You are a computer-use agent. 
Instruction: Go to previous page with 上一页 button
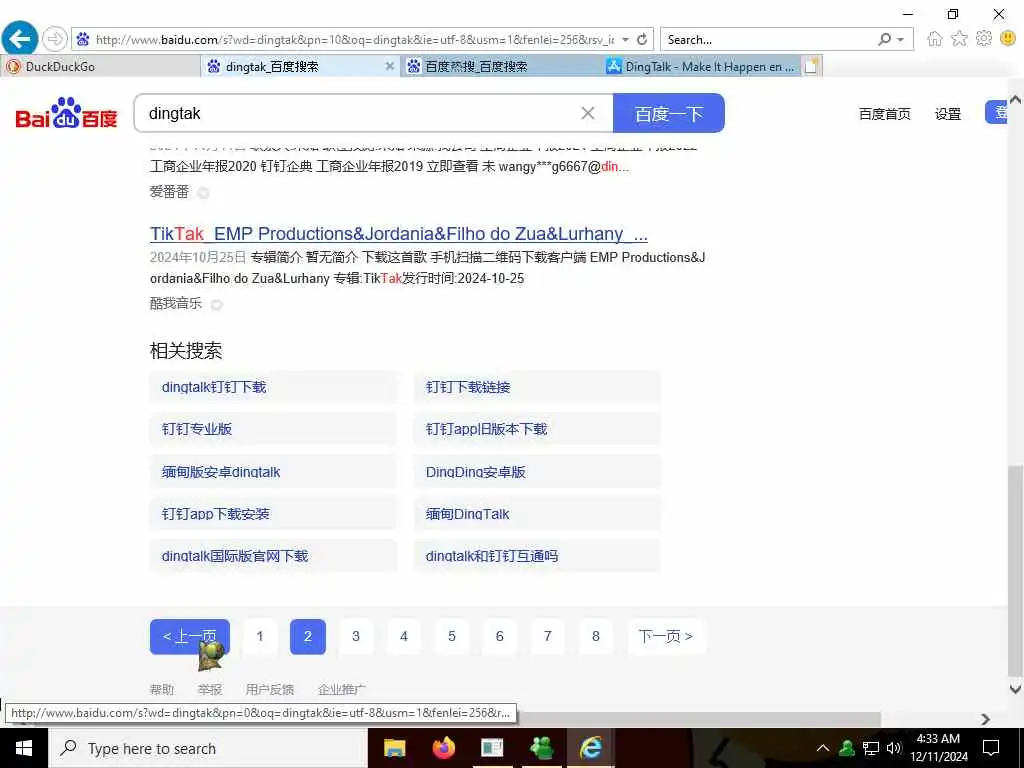[x=189, y=636]
